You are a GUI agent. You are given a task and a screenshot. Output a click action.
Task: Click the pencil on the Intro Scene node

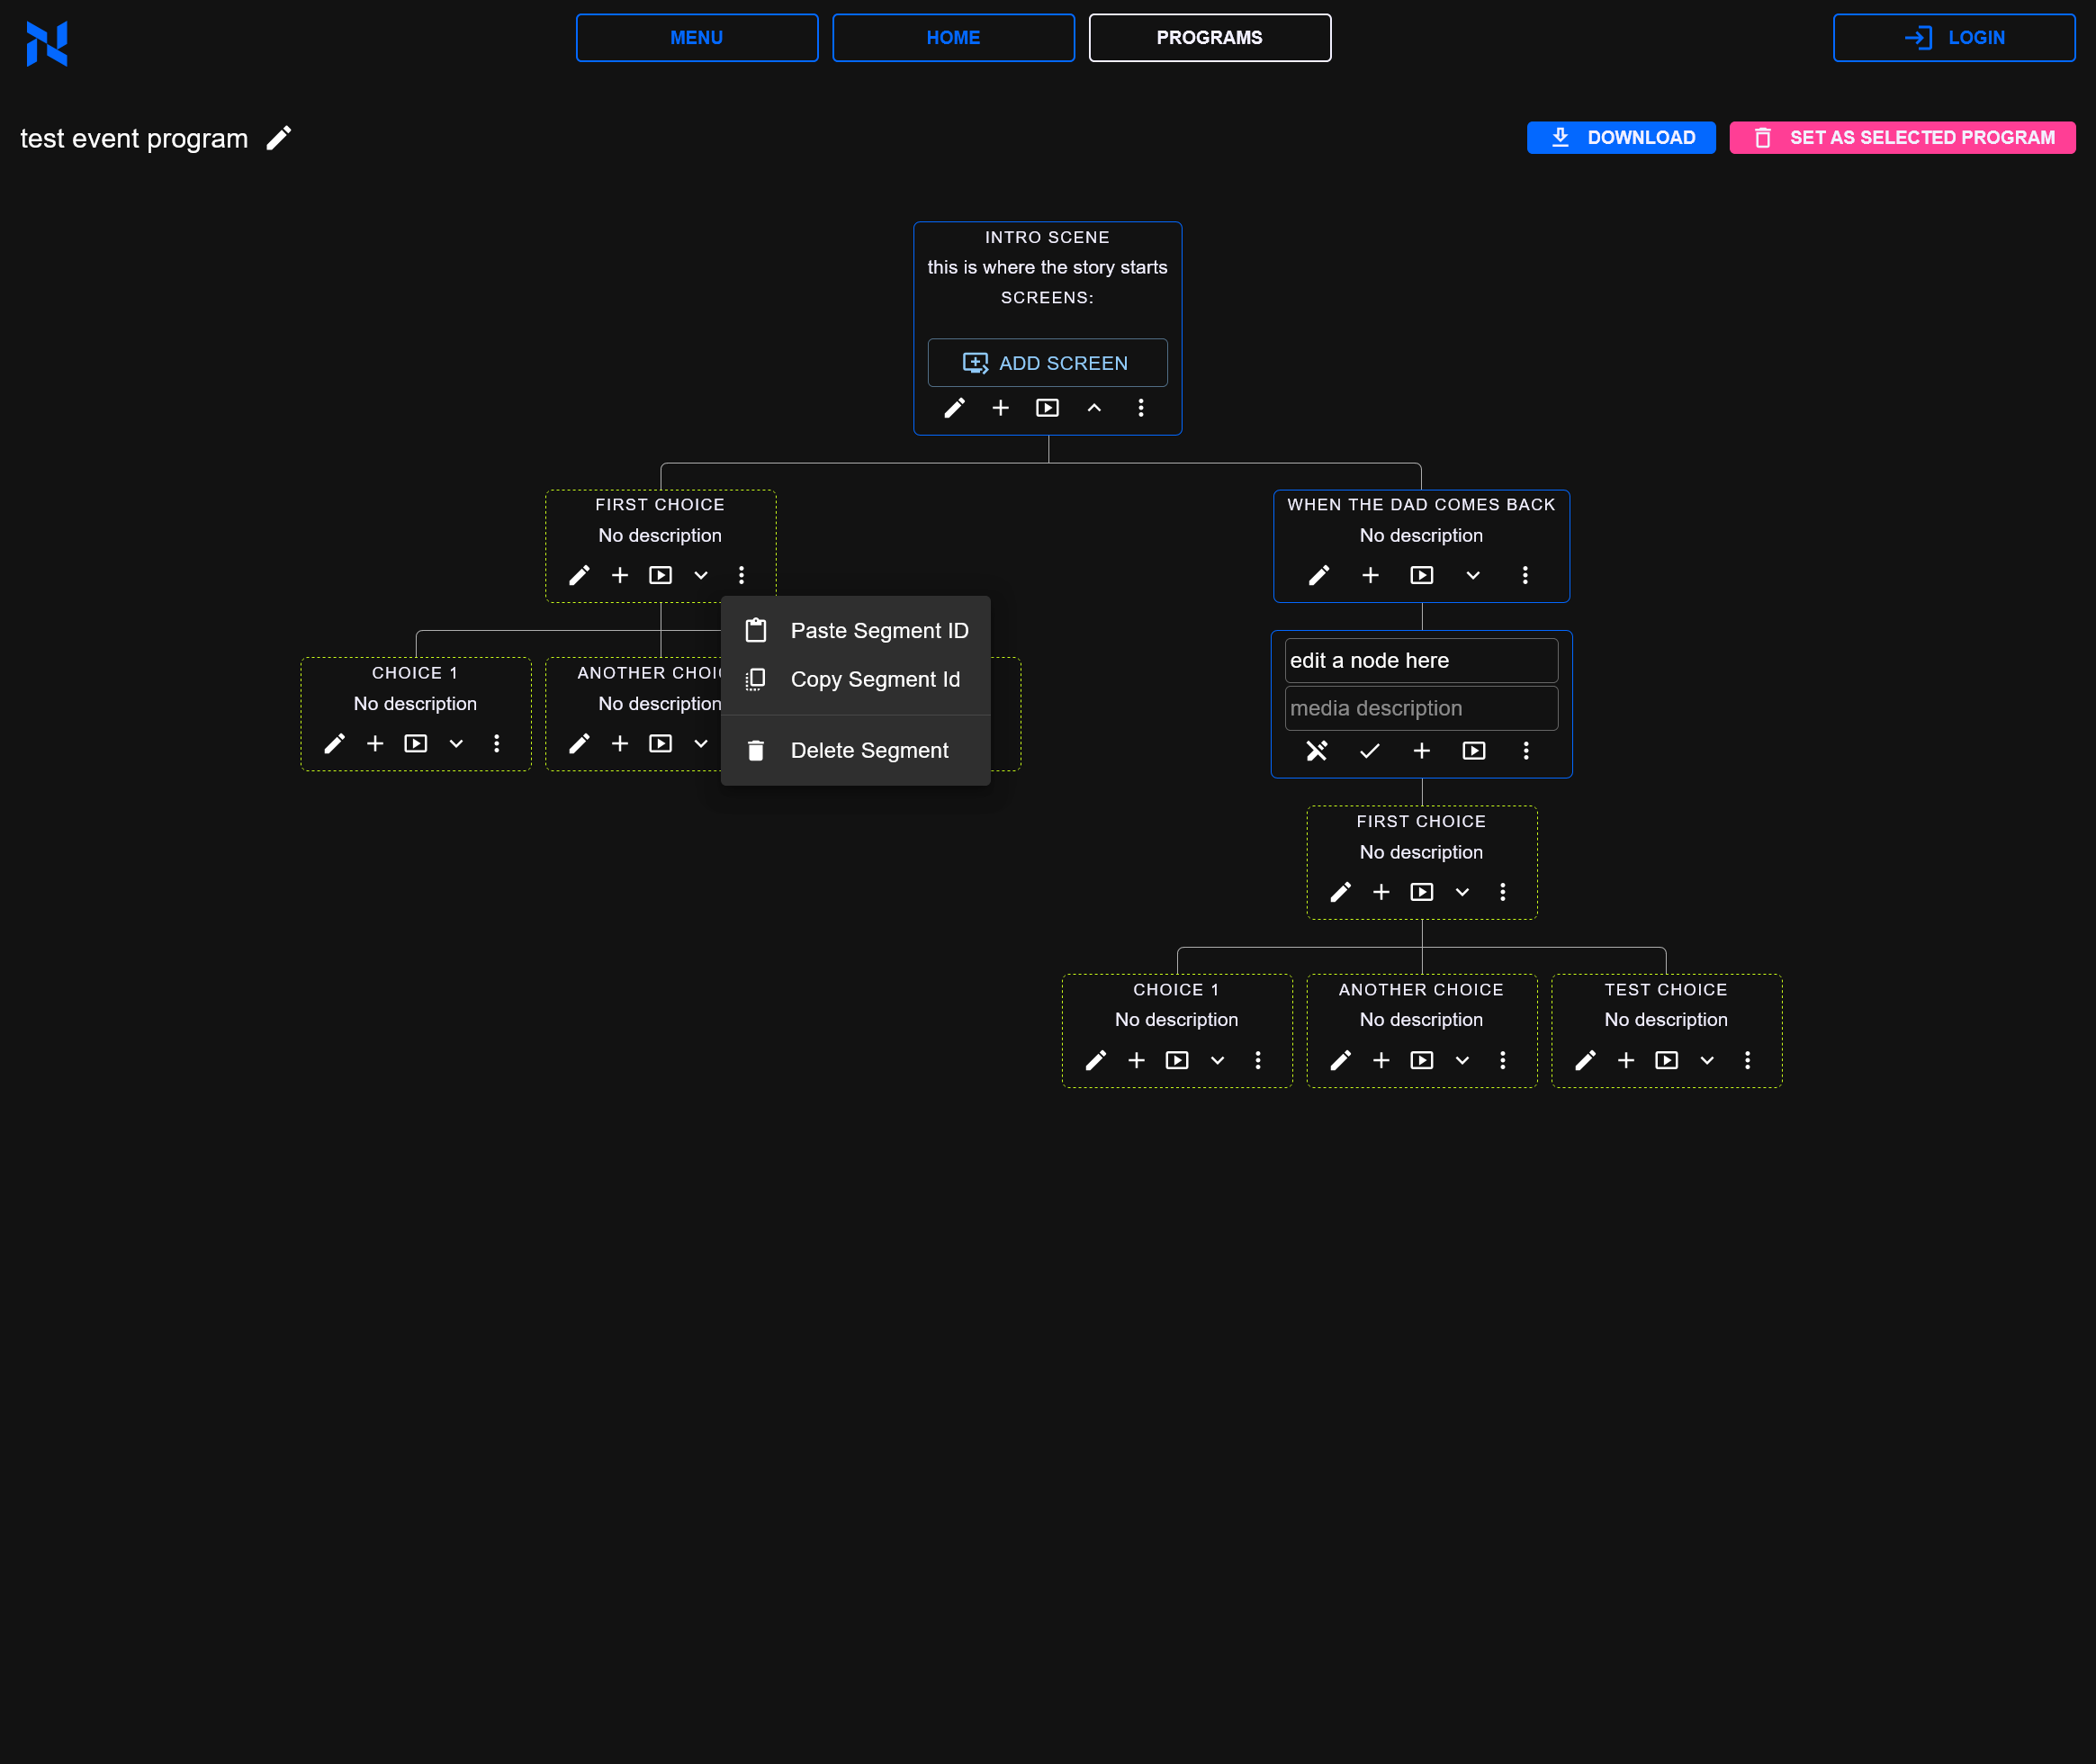point(954,408)
